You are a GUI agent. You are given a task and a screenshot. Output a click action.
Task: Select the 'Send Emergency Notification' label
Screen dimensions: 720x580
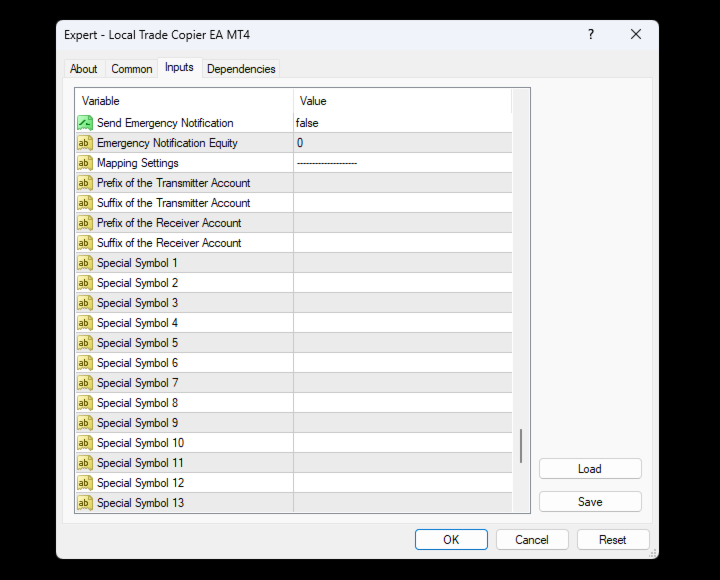point(165,123)
